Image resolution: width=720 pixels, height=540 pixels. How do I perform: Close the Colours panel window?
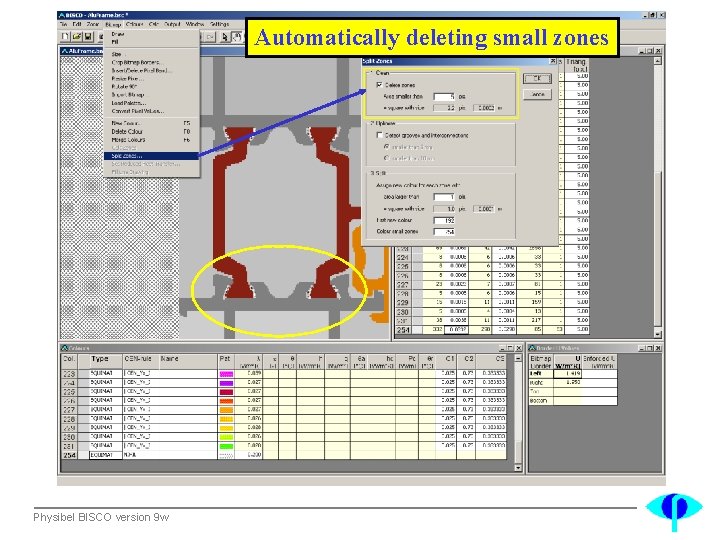(x=518, y=348)
